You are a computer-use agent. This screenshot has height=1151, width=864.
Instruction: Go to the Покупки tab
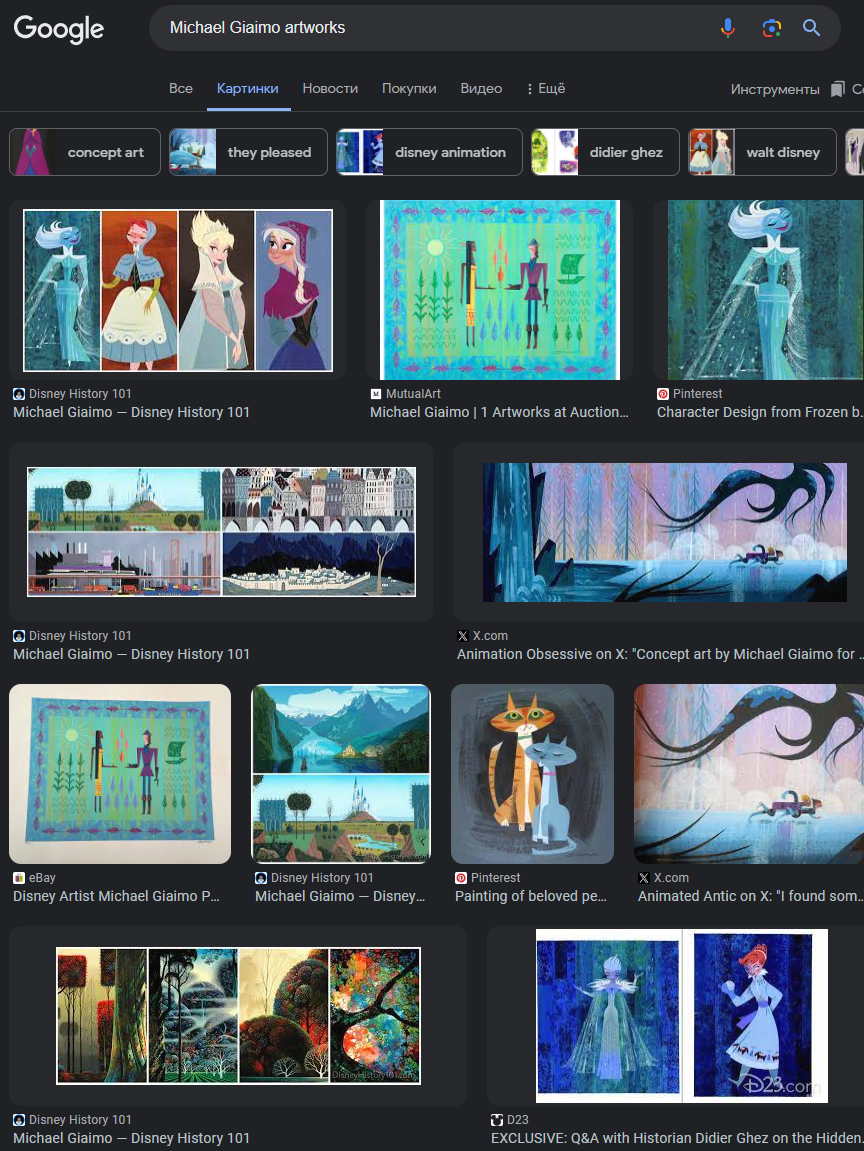click(x=409, y=89)
